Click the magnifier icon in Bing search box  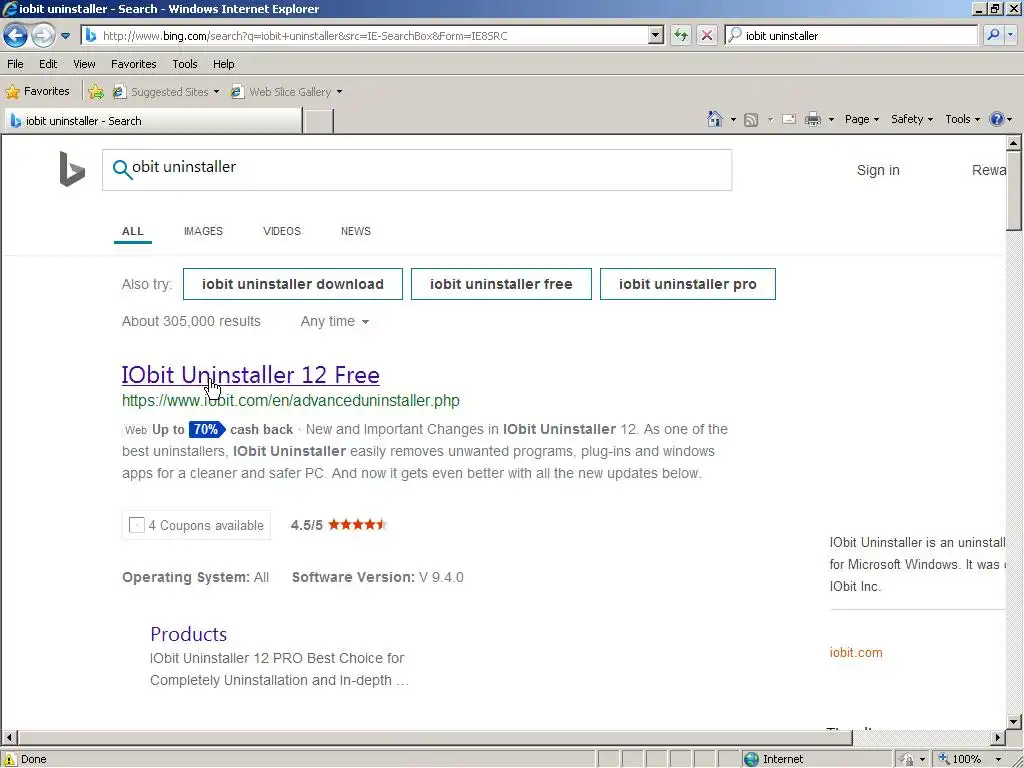tap(121, 169)
